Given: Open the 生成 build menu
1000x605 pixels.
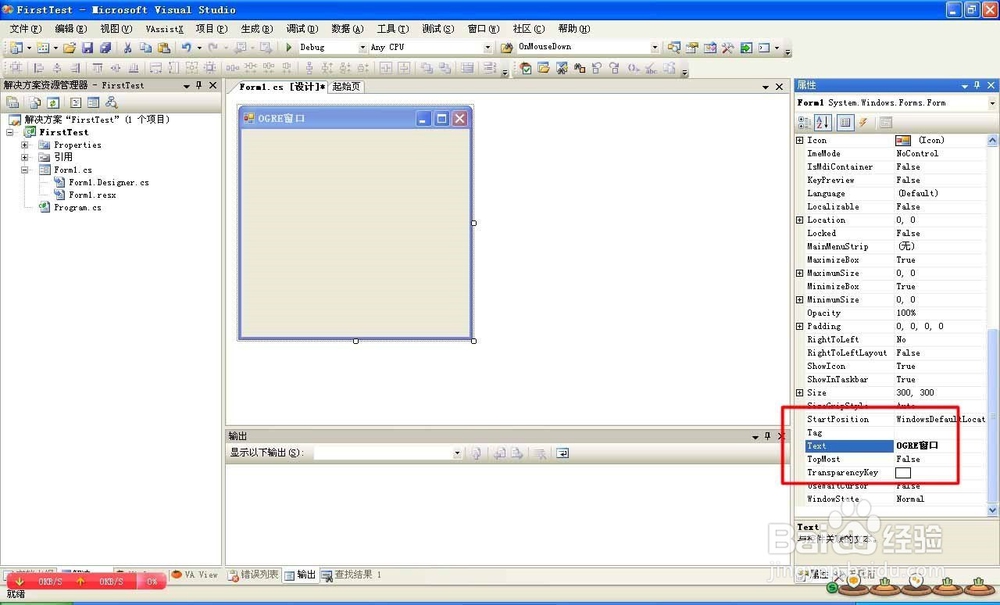Looking at the screenshot, I should click(257, 29).
